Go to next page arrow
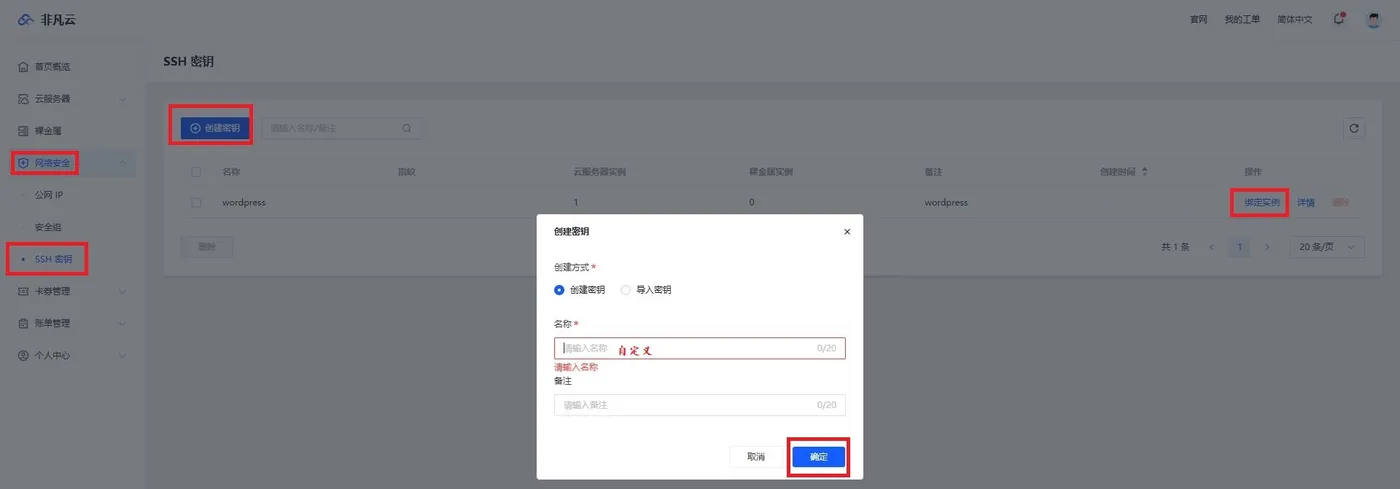 [1267, 247]
